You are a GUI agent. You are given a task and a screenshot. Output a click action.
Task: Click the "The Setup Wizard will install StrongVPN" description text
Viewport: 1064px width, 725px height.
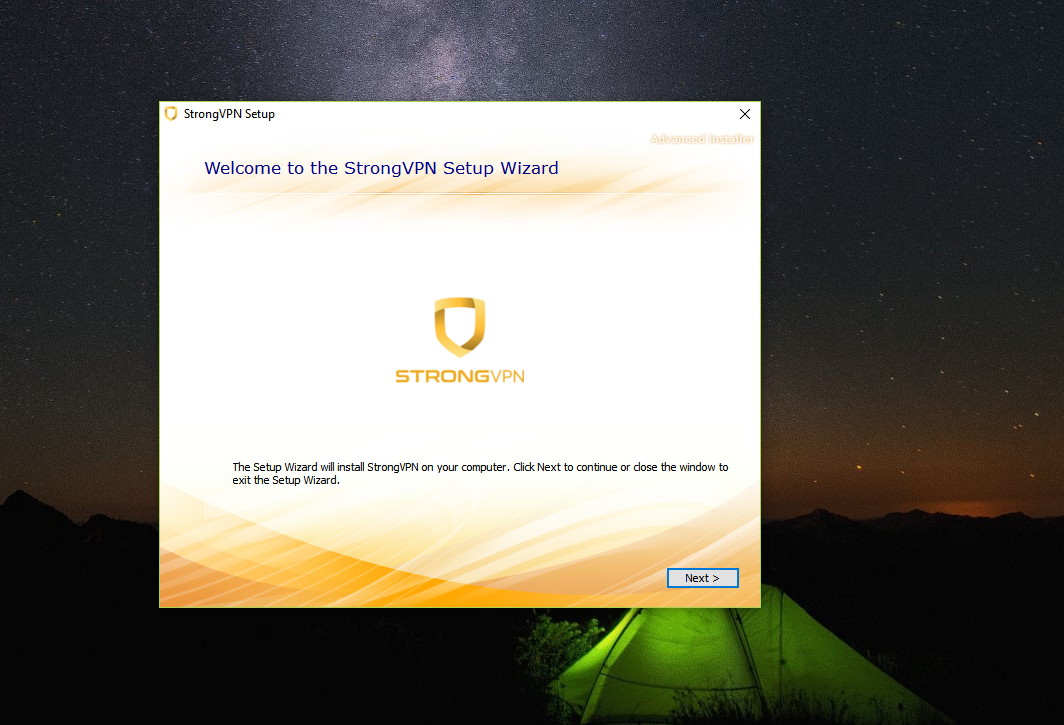[480, 473]
